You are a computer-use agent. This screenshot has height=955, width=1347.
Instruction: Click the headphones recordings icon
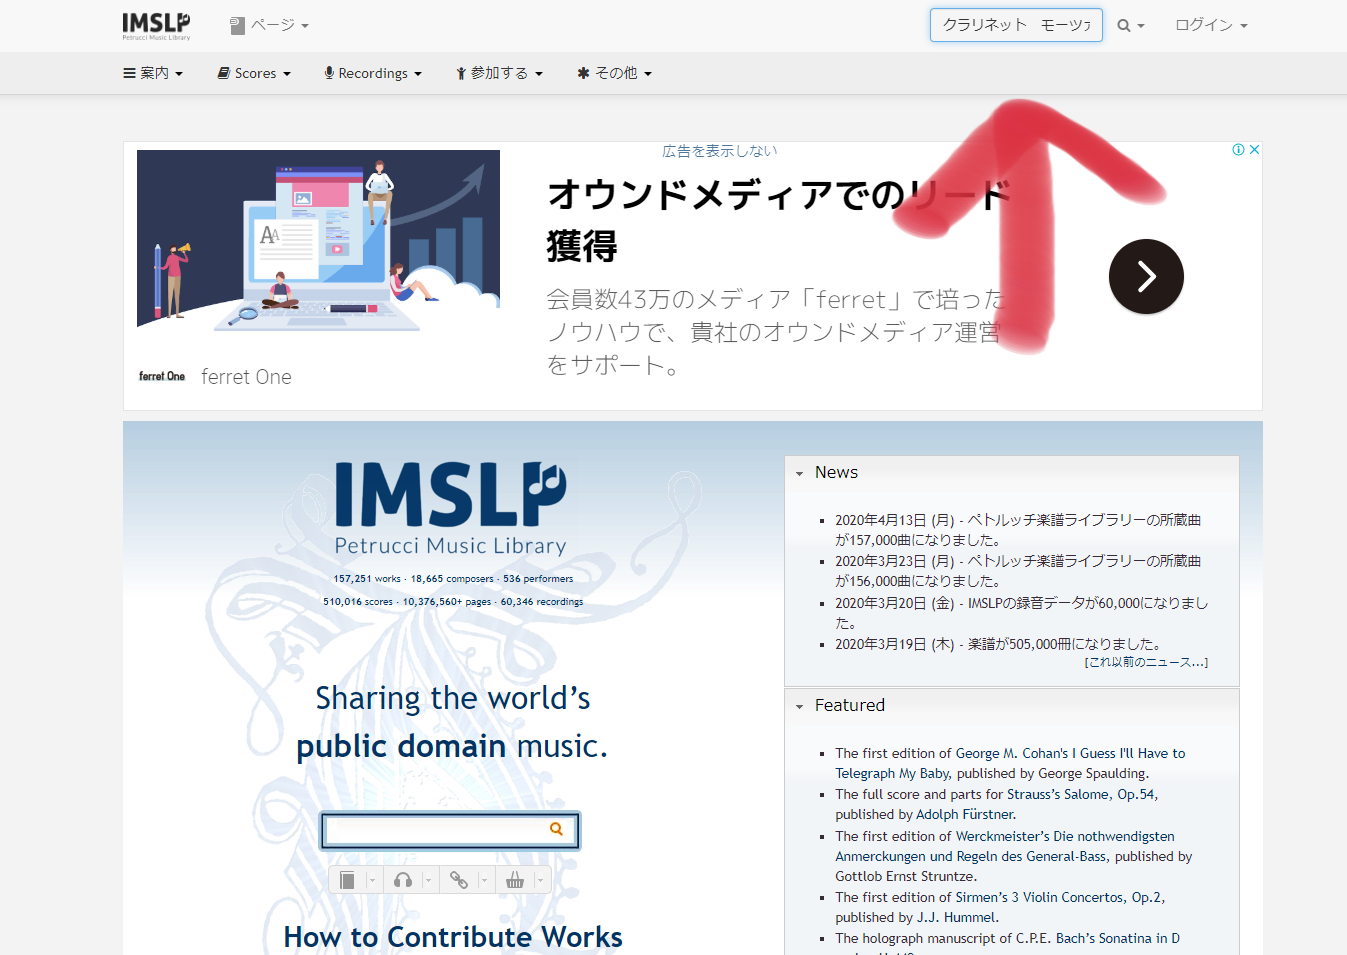pyautogui.click(x=403, y=880)
